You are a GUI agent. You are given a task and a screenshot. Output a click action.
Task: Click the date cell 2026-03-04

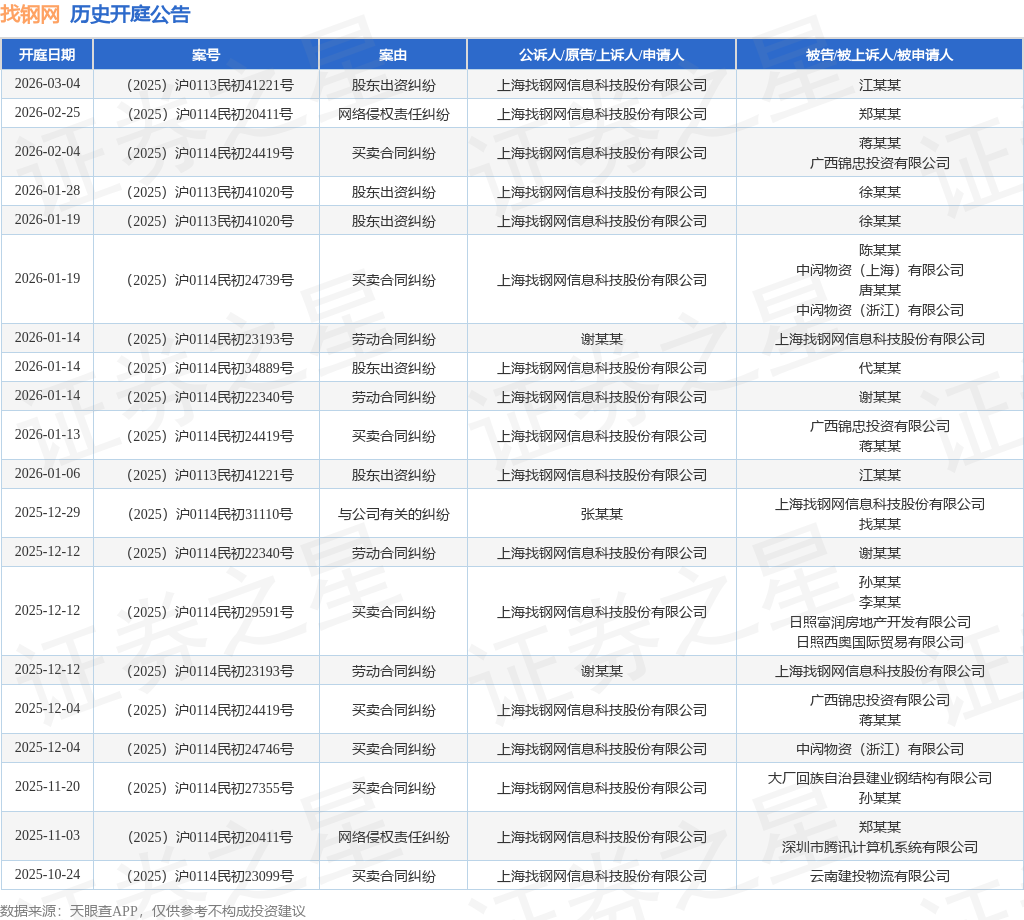pyautogui.click(x=47, y=84)
